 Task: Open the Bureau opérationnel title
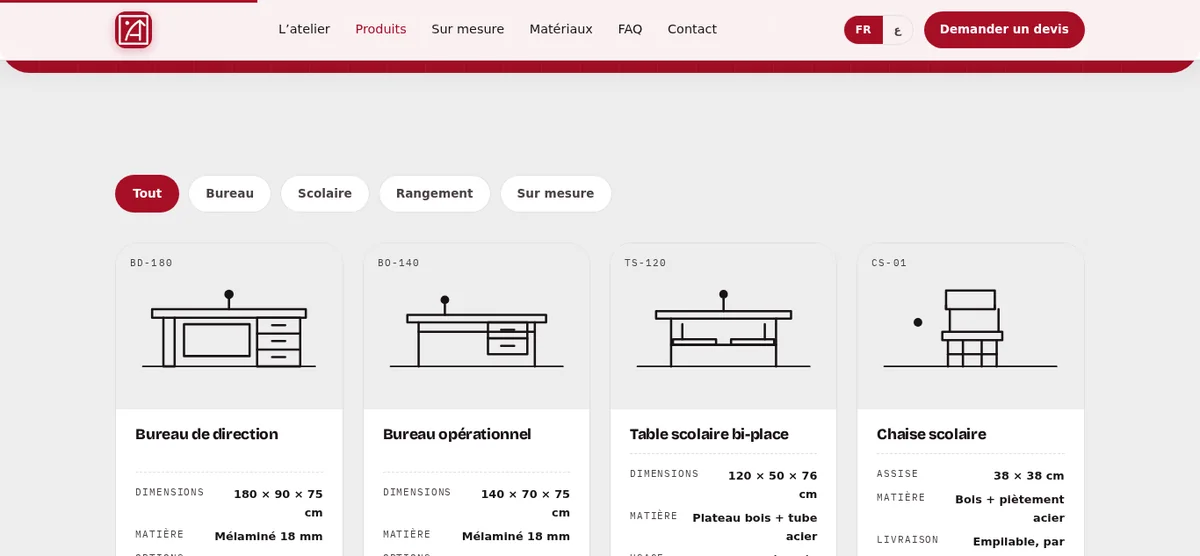[457, 434]
